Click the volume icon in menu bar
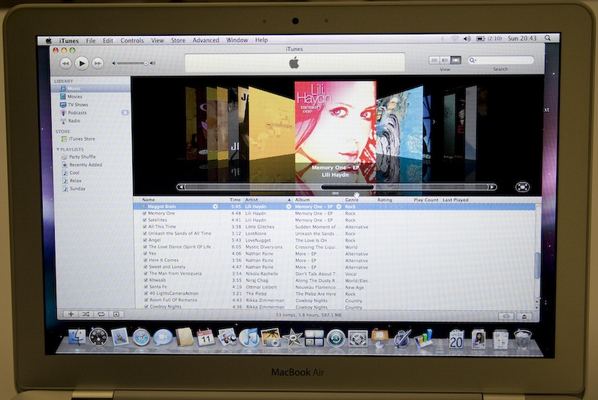This screenshot has height=400, width=598. point(467,39)
